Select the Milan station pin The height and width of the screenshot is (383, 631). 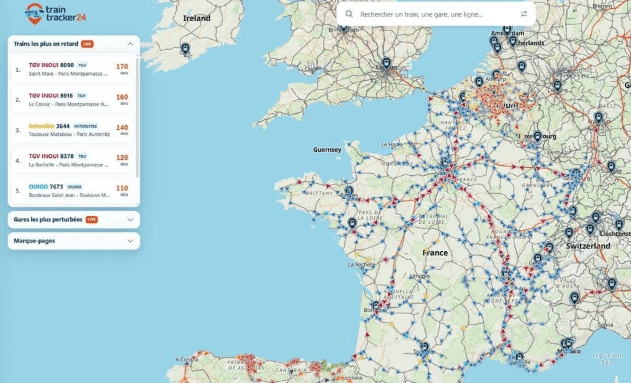[612, 284]
